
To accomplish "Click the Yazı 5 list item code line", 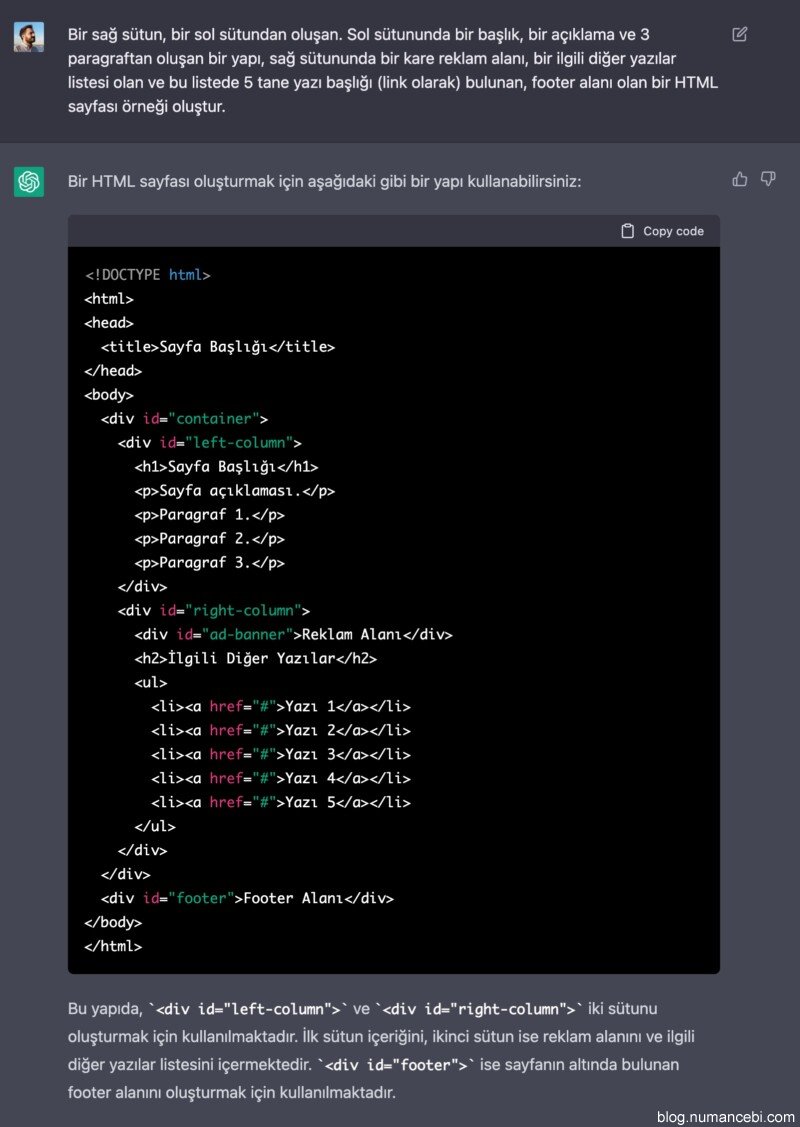I will click(x=280, y=802).
